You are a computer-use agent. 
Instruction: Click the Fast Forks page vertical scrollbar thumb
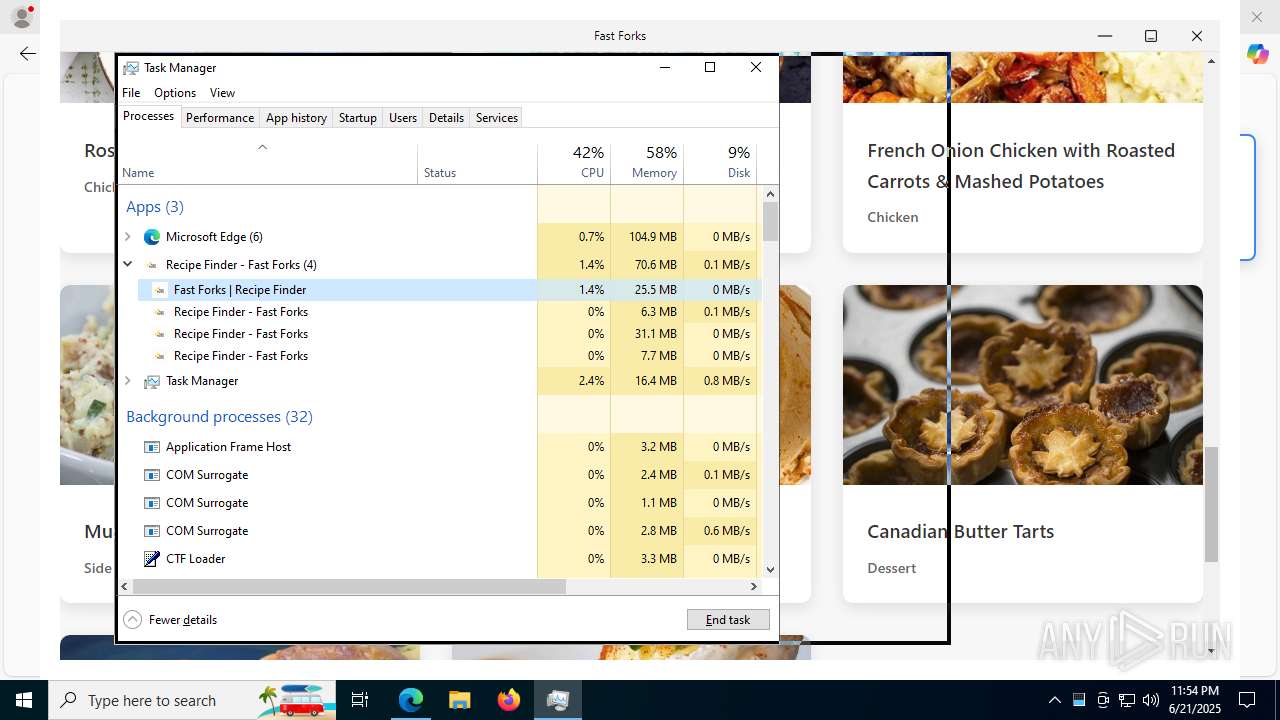pos(1211,505)
